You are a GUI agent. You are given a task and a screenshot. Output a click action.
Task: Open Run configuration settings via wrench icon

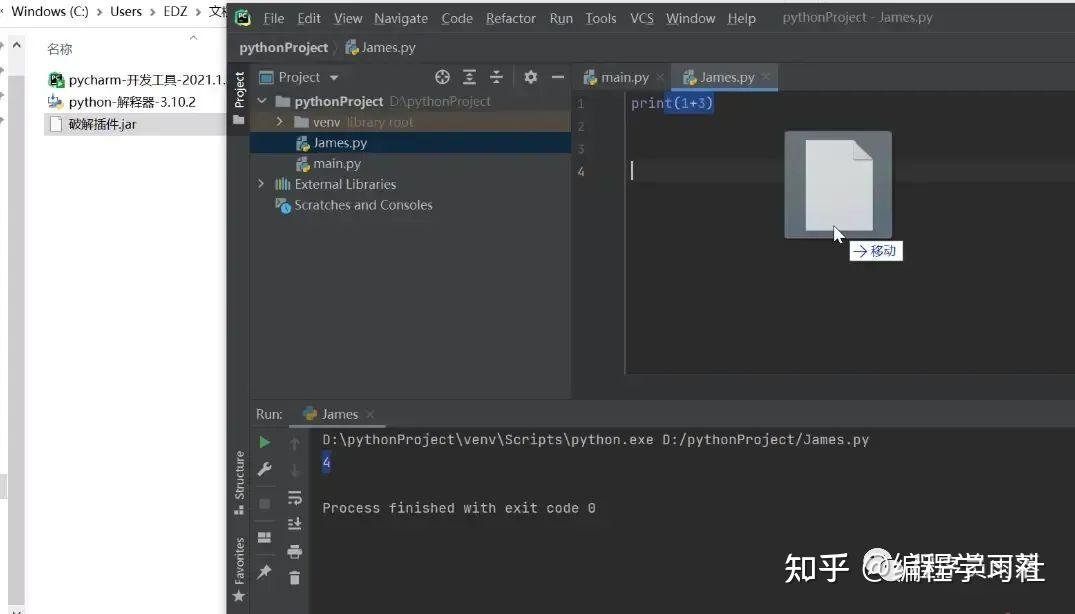coord(265,468)
